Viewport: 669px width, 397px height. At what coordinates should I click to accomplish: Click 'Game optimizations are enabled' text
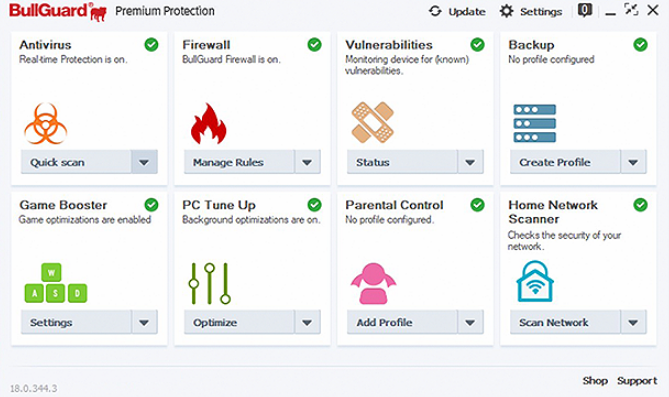[85, 220]
